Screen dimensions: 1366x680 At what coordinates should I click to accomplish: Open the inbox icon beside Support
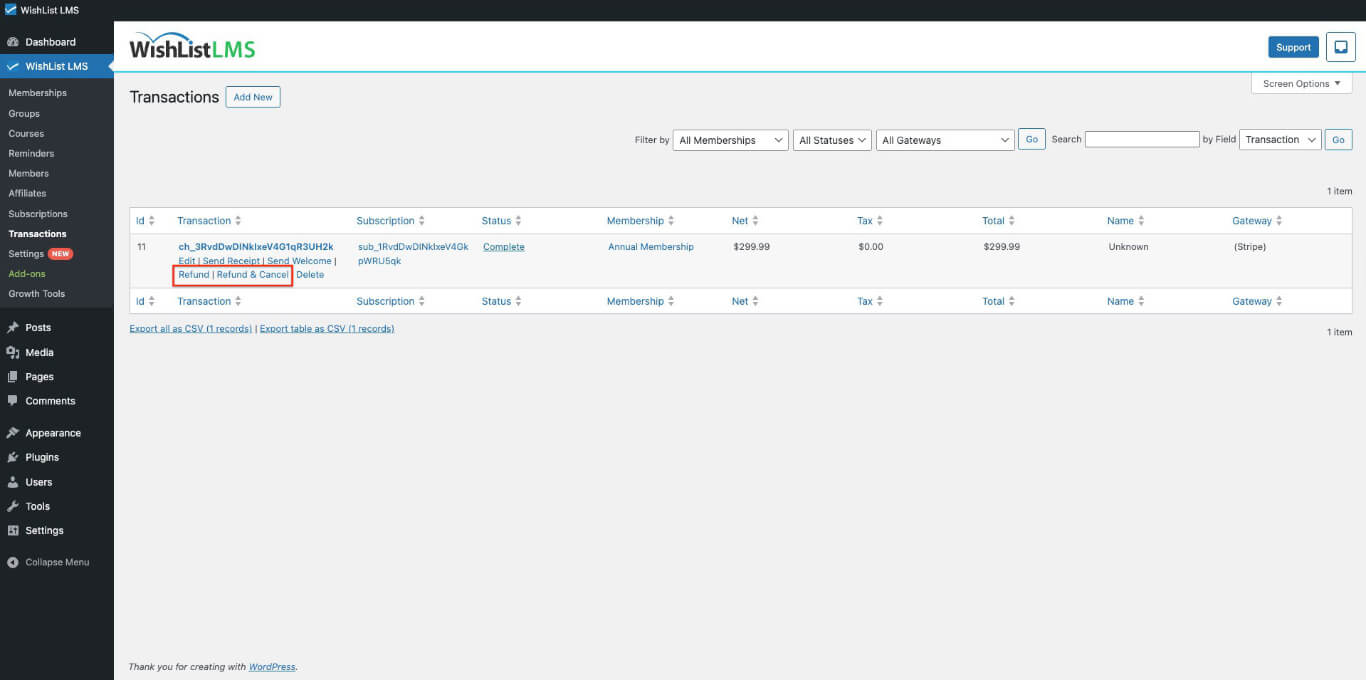1340,47
